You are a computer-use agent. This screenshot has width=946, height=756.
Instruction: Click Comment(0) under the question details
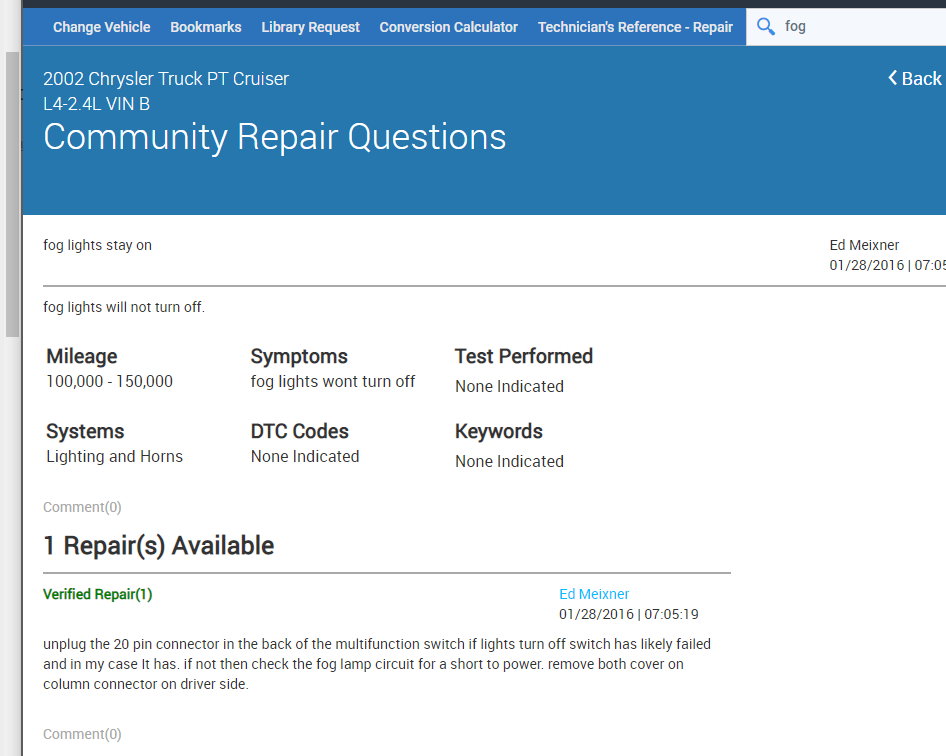(82, 507)
